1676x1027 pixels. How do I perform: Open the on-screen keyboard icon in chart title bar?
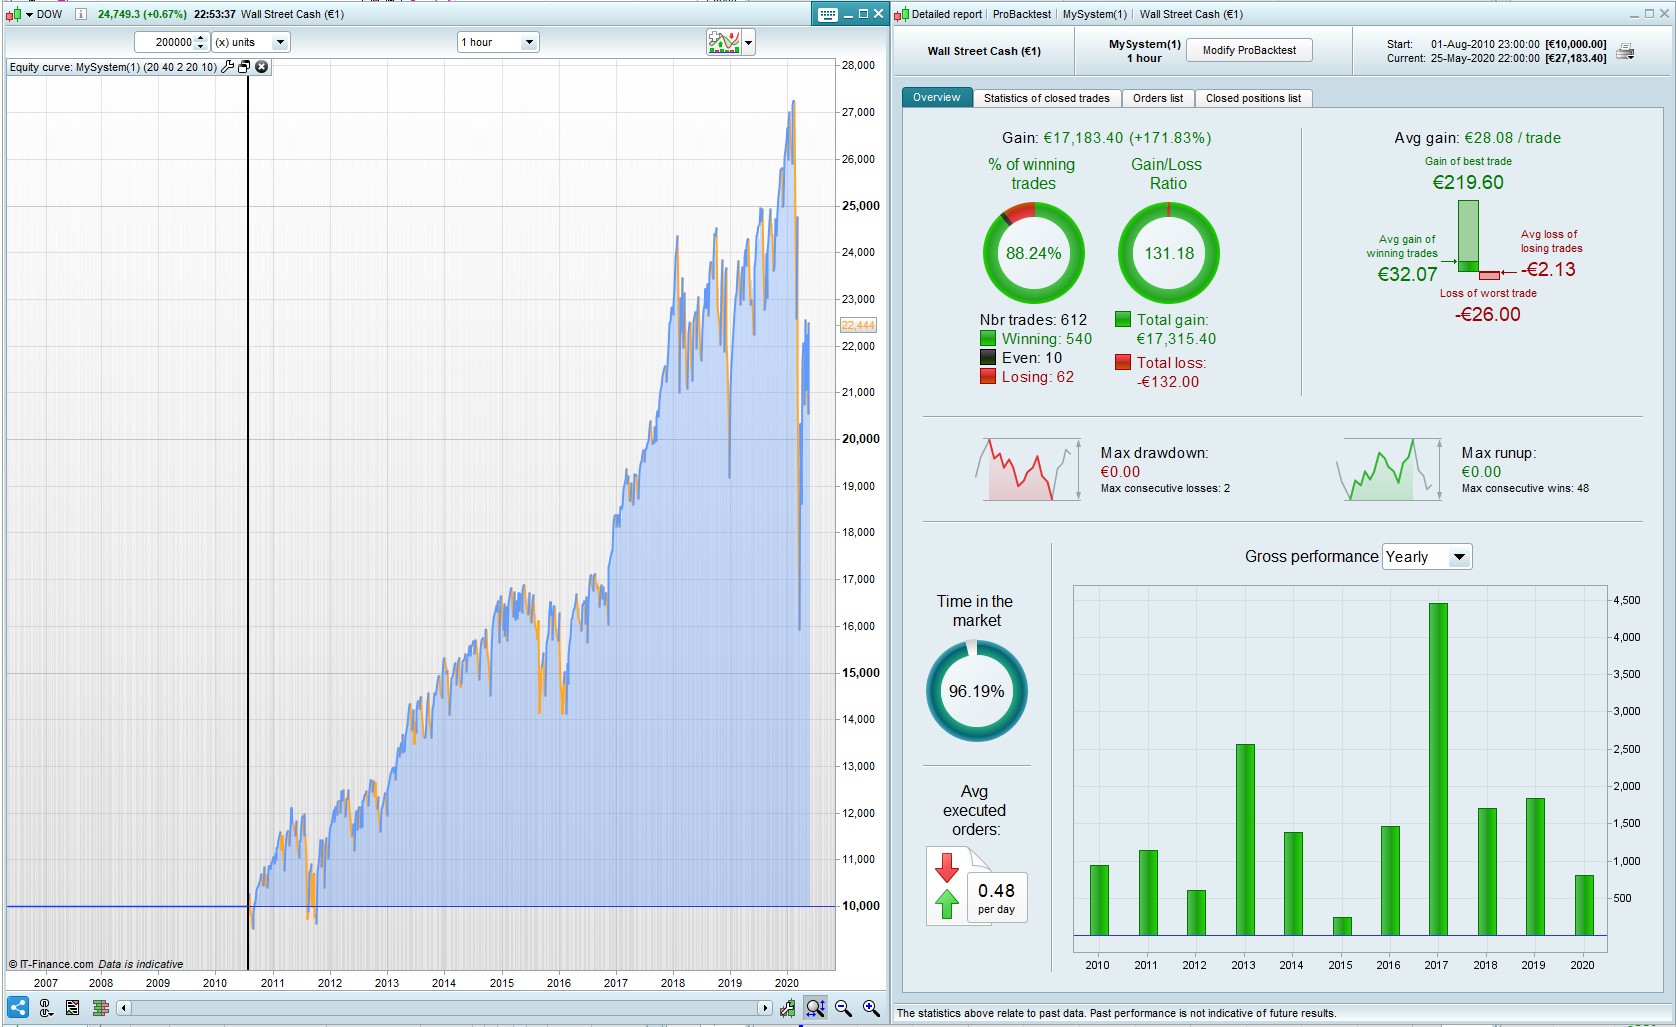(827, 14)
